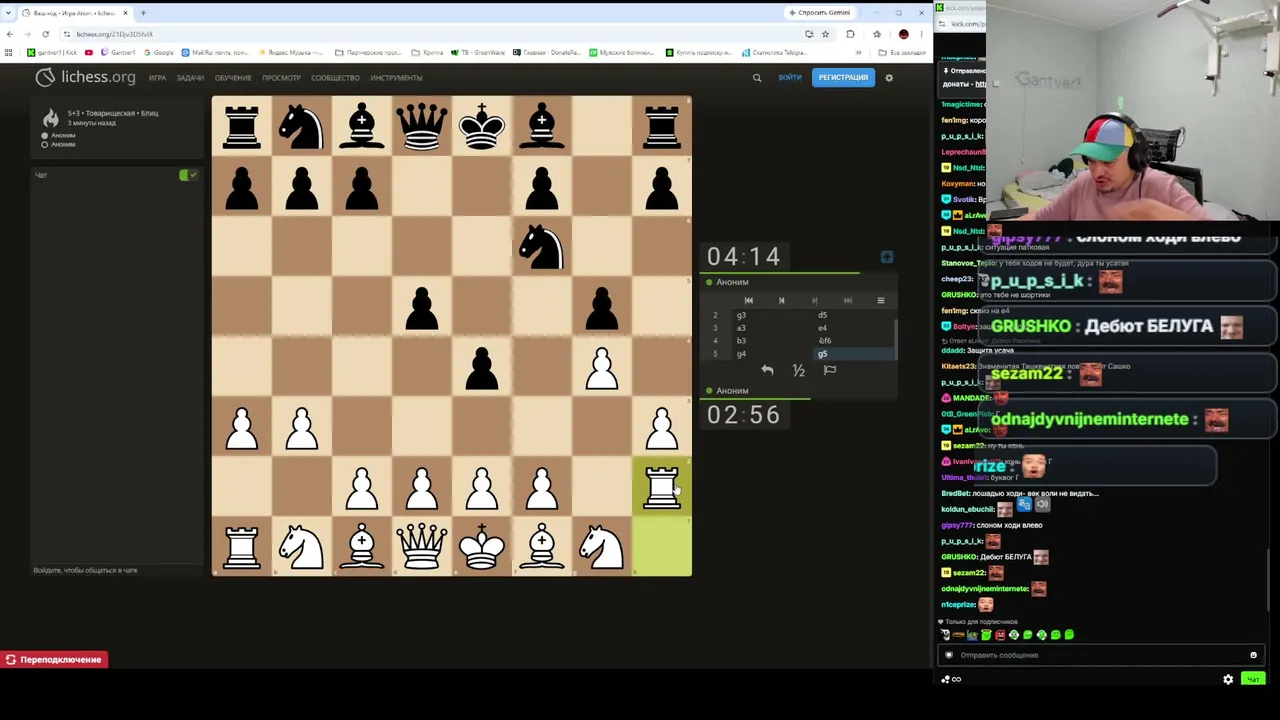The image size is (1280, 720).
Task: Click the browser back arrow
Action: 10,34
